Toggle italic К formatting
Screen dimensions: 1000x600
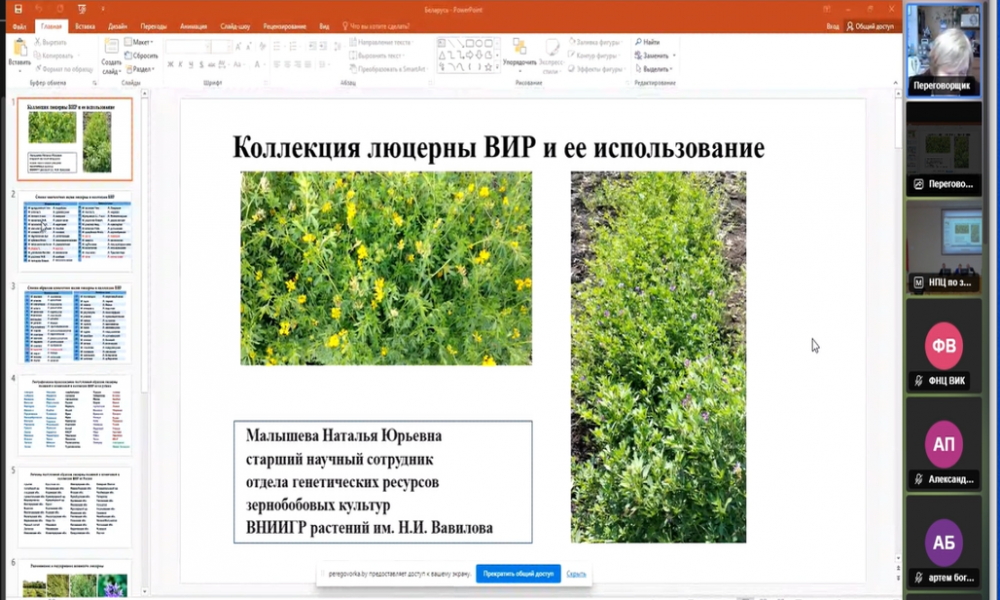tap(180, 64)
